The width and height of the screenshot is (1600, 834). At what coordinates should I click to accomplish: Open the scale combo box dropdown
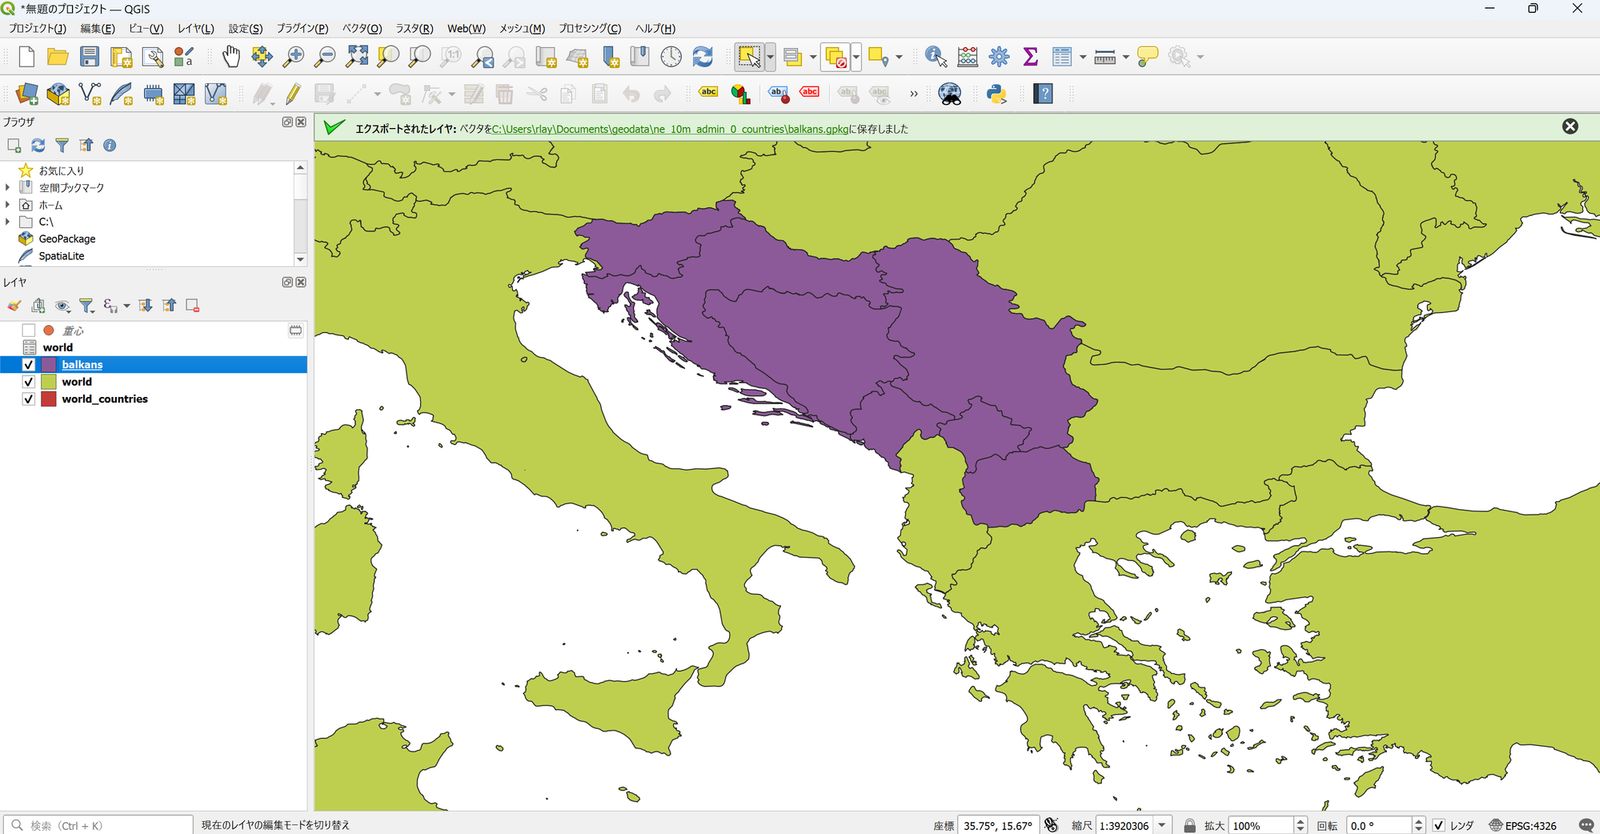coord(1162,825)
